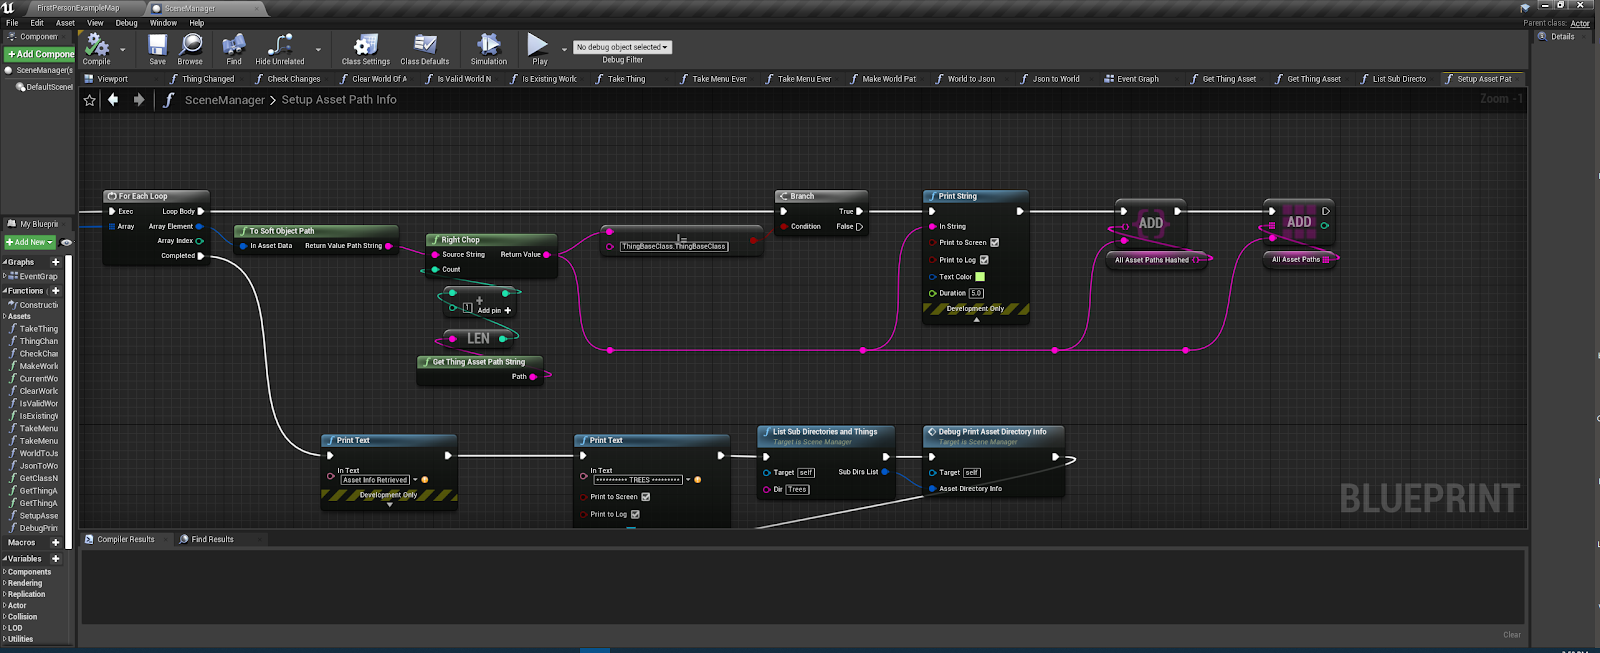This screenshot has height=653, width=1600.
Task: Add a new function with the Functions plus icon
Action: pyautogui.click(x=56, y=291)
